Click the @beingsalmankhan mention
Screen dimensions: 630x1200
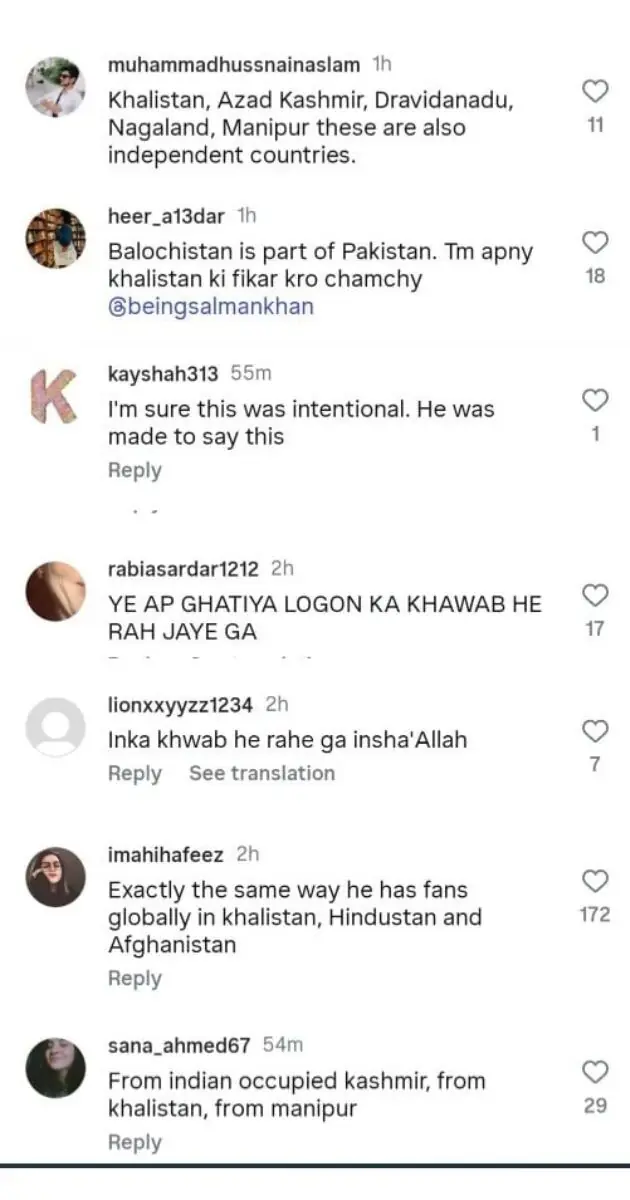tap(211, 307)
